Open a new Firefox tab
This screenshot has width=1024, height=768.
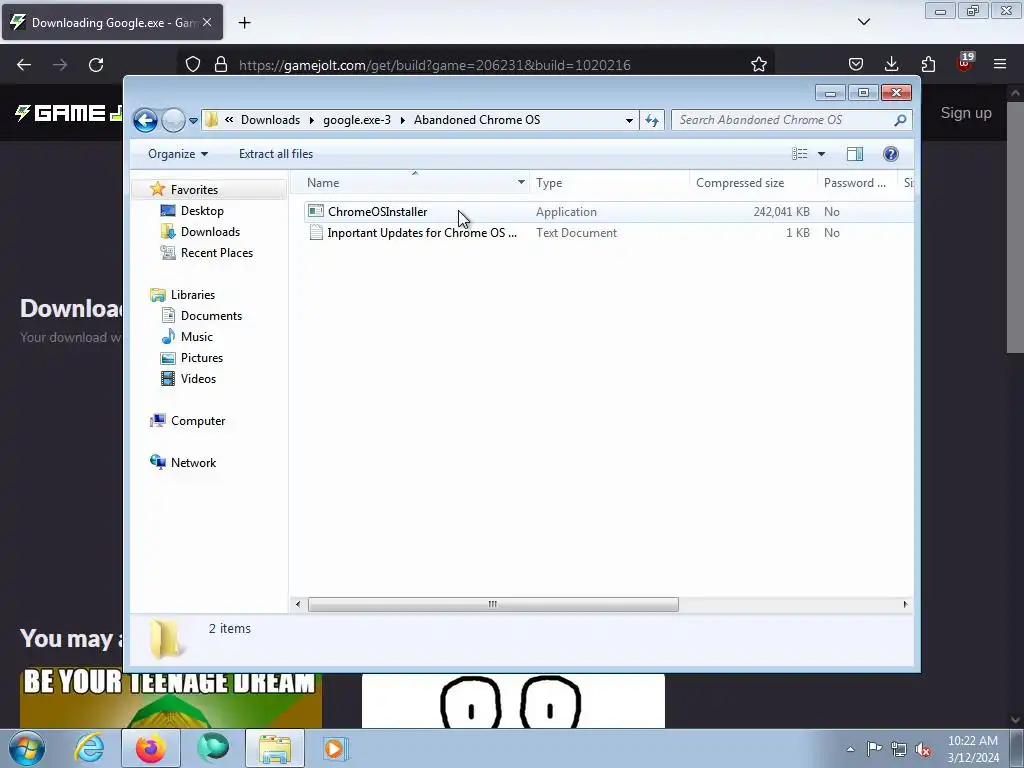click(244, 23)
